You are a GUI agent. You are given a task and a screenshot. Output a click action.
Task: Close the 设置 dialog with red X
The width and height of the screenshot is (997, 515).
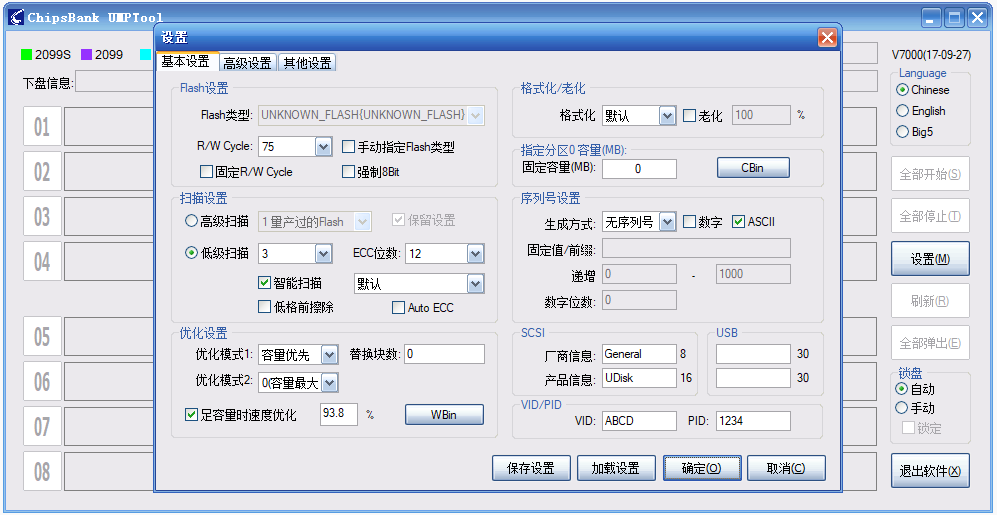827,38
